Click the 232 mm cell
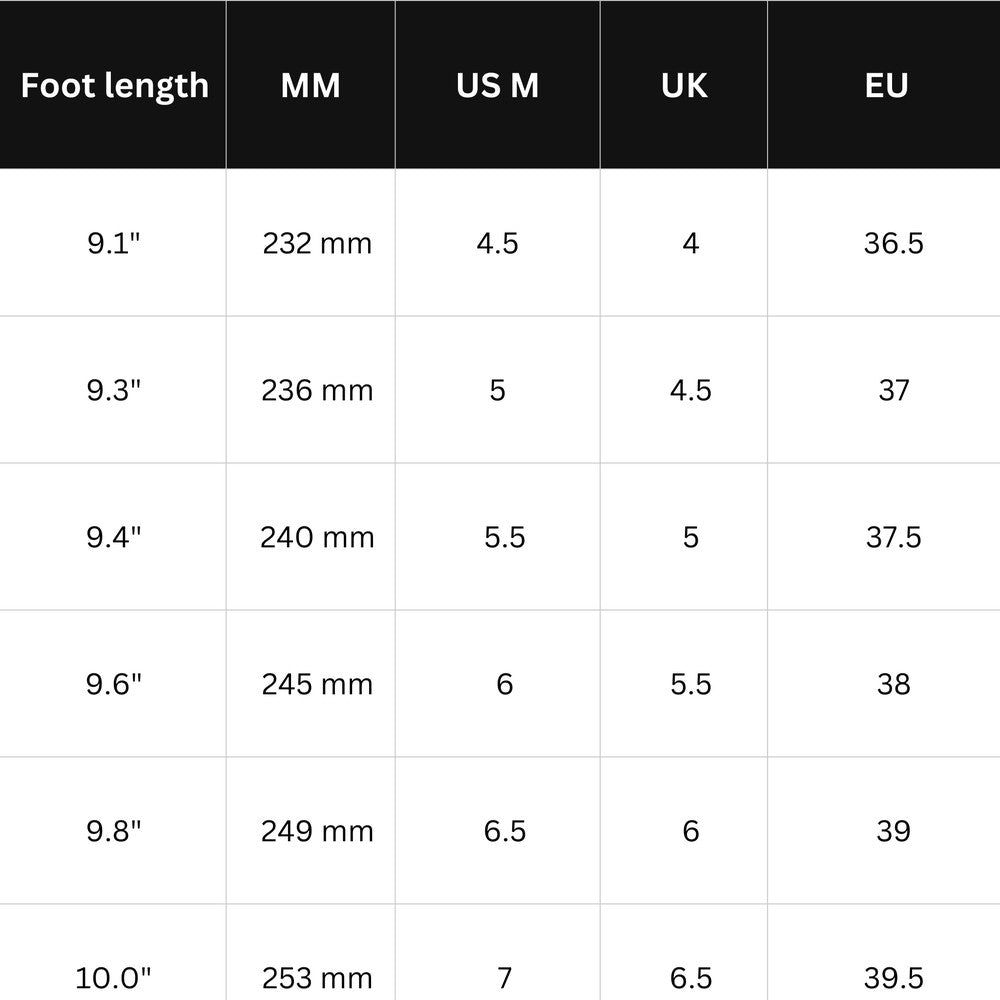The height and width of the screenshot is (1000, 1000). click(311, 243)
